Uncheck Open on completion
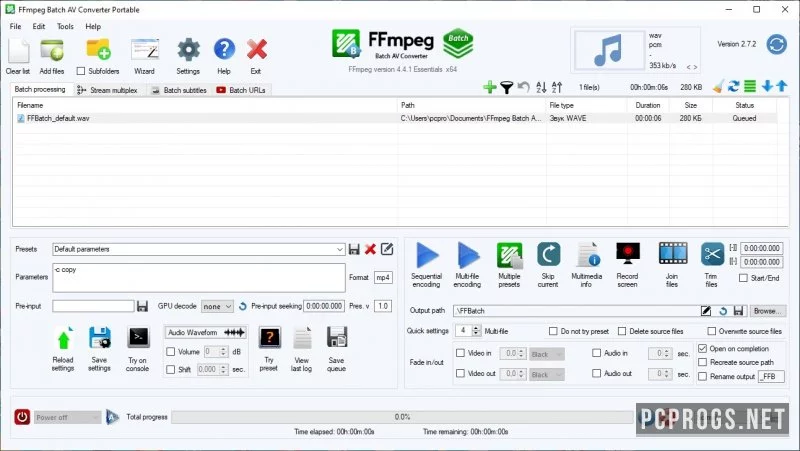800x451 pixels. pyautogui.click(x=703, y=348)
